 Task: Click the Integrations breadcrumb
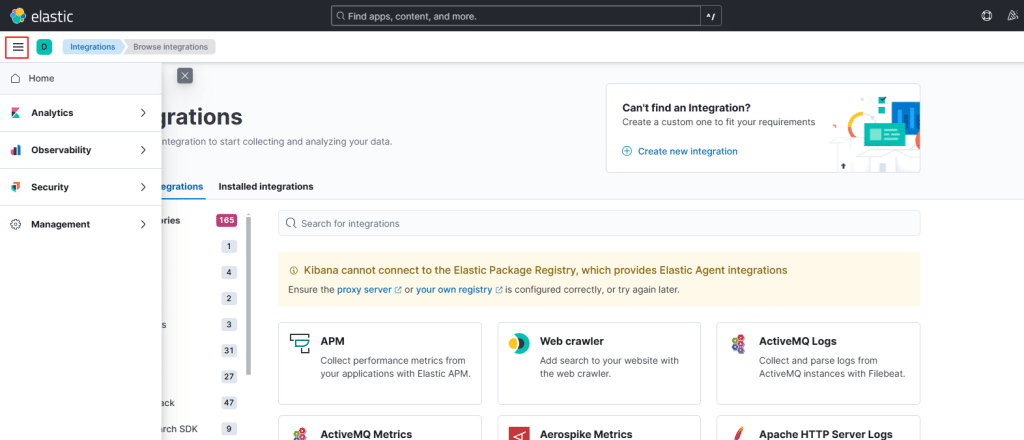pos(92,47)
